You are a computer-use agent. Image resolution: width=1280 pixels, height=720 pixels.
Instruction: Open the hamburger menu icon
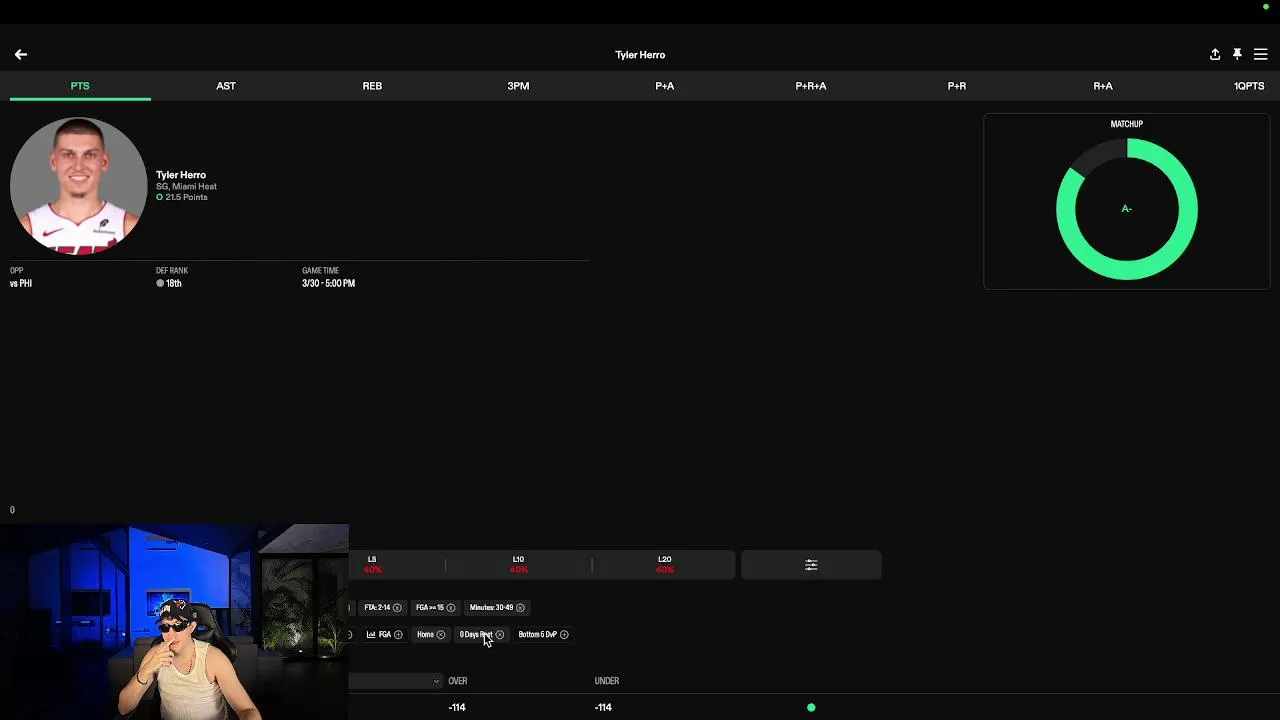pos(1260,55)
